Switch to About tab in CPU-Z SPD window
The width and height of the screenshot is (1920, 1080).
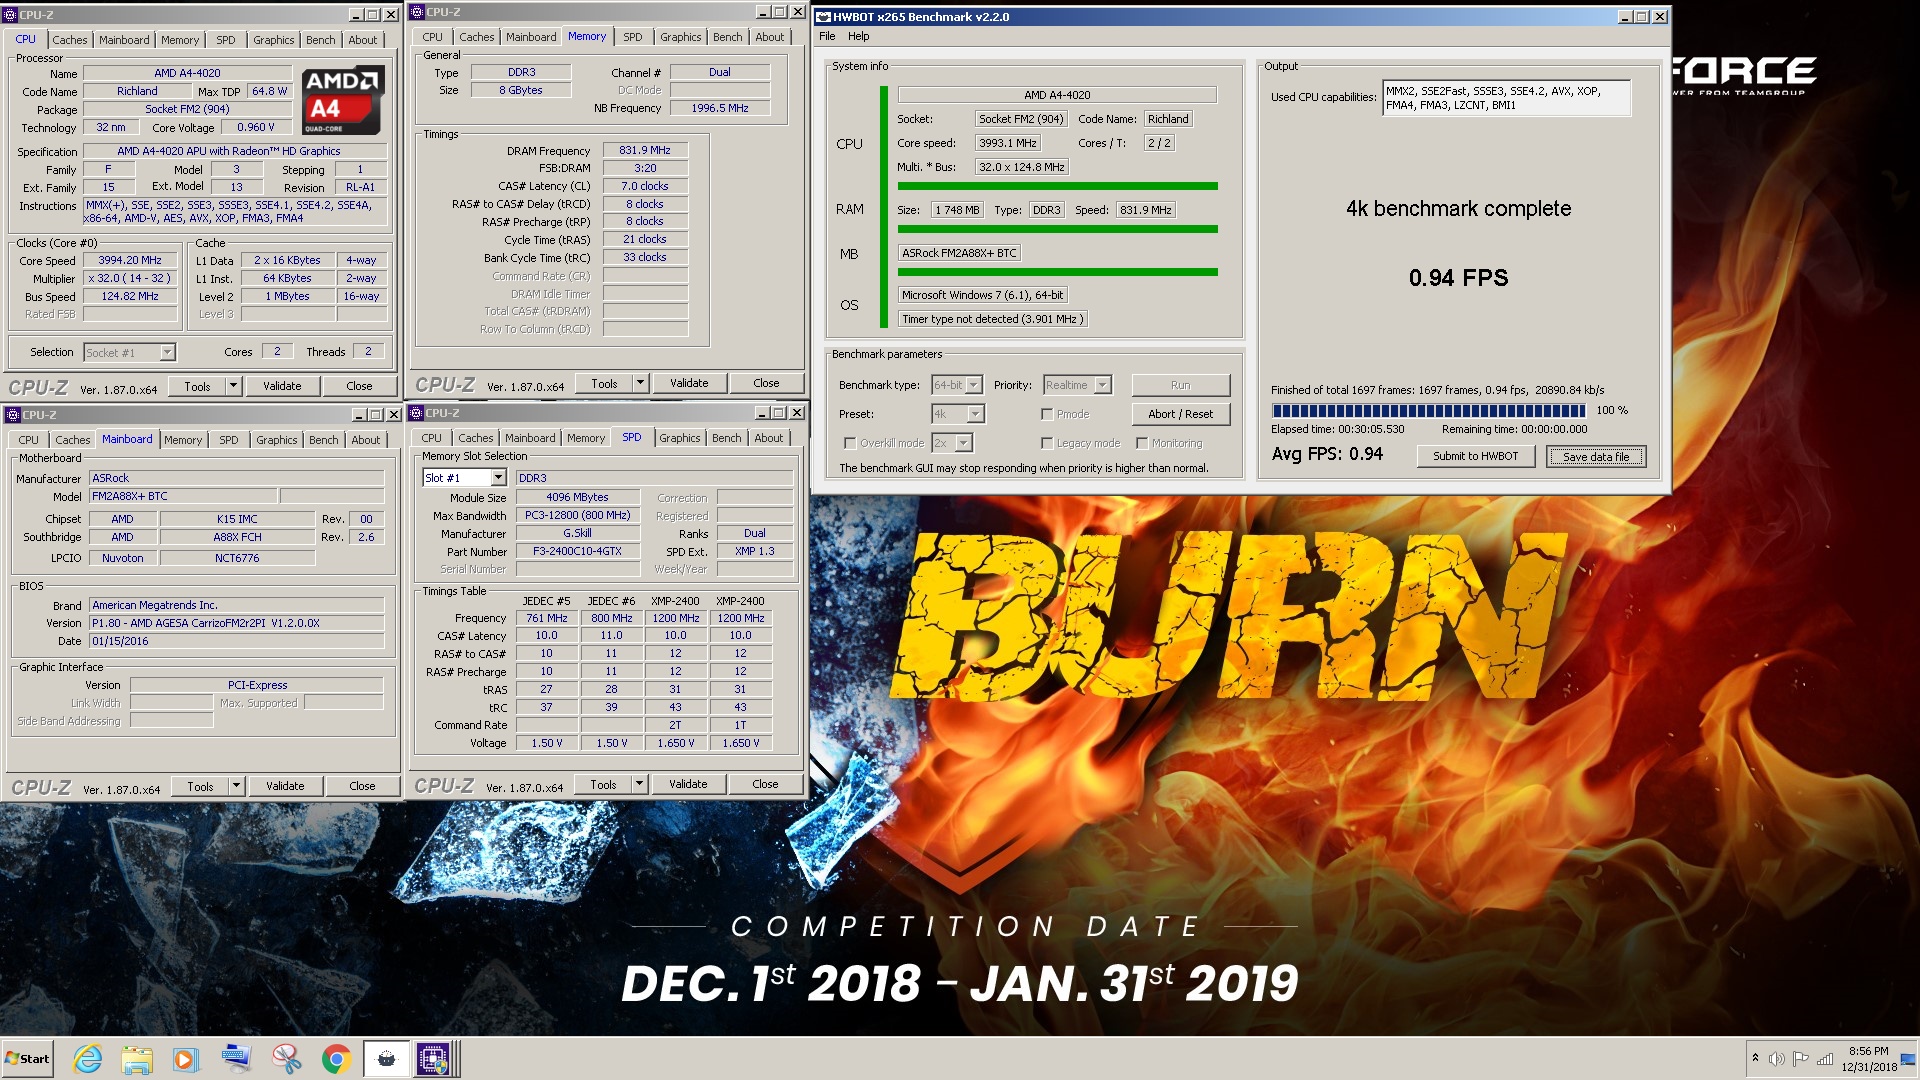pos(769,438)
